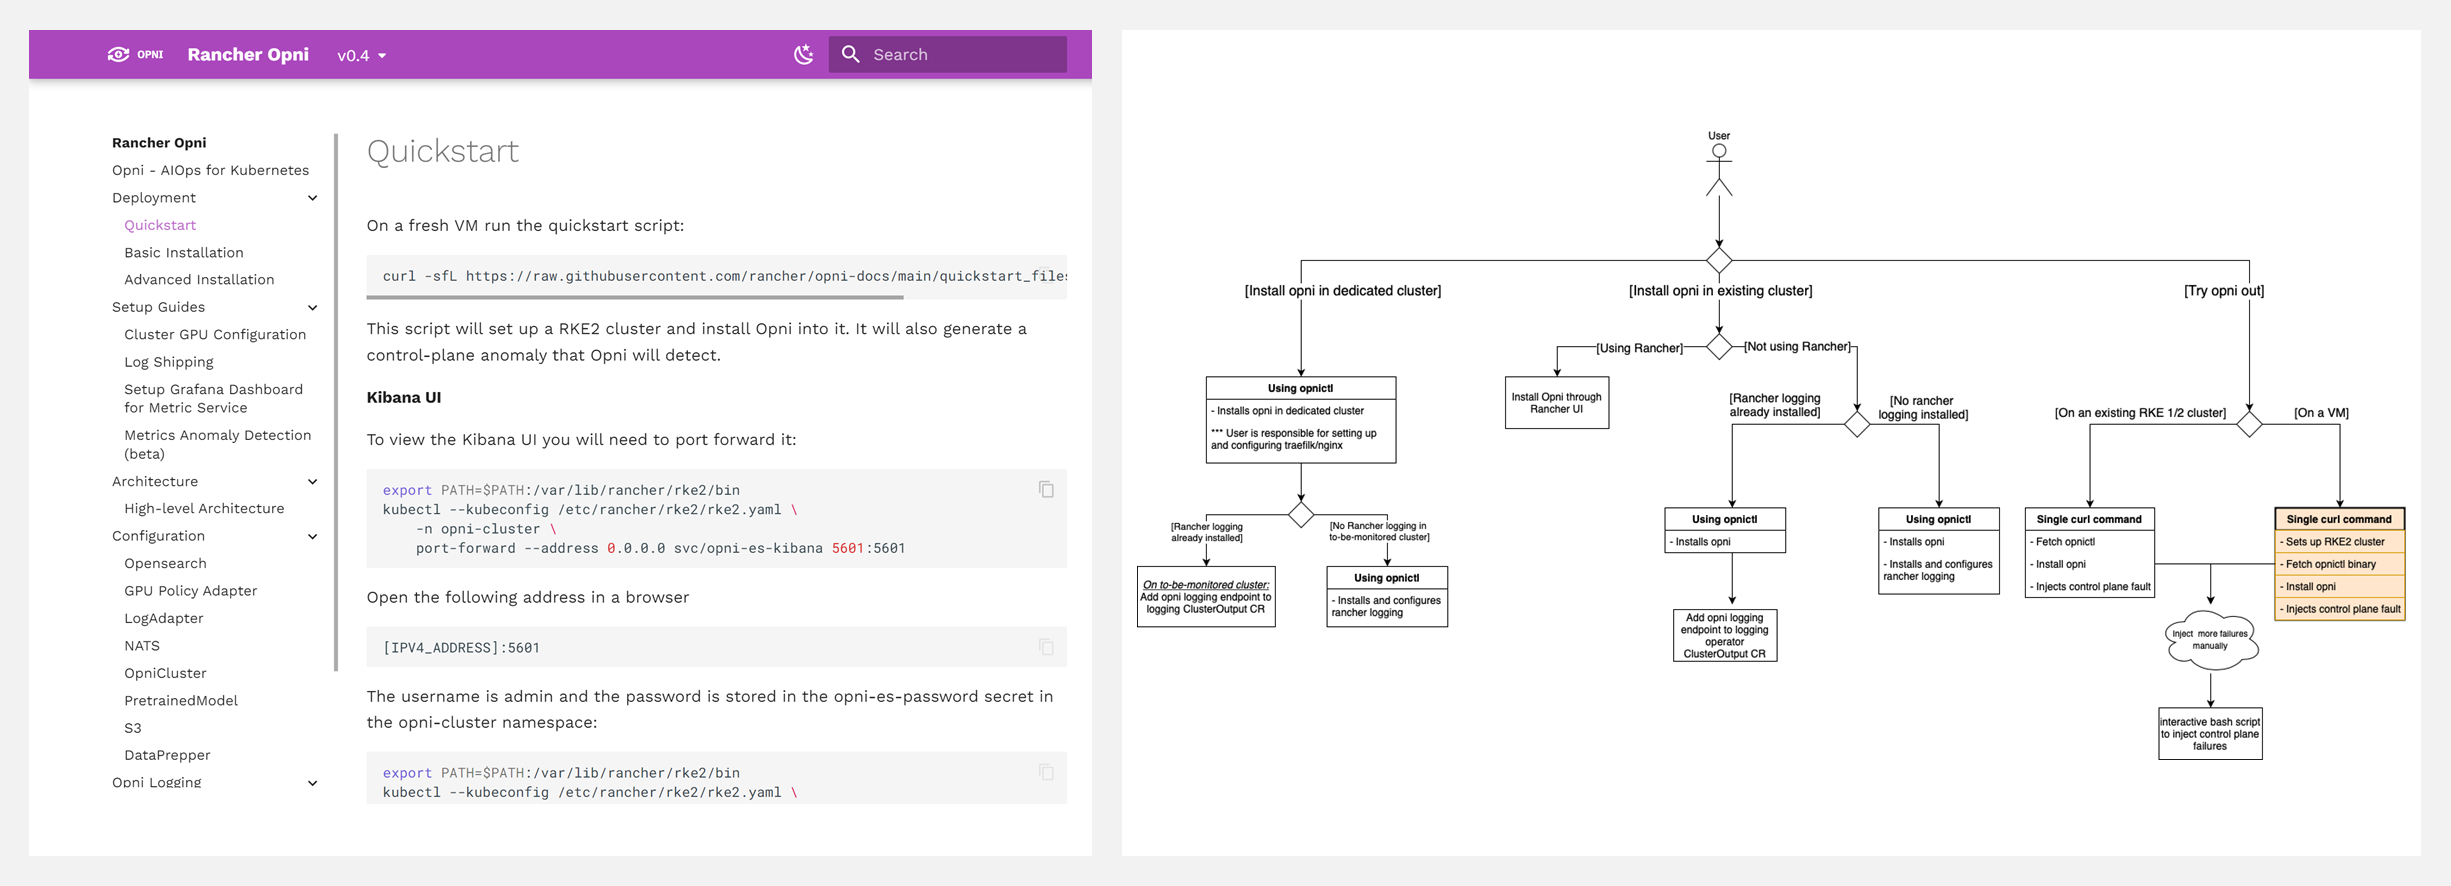Viewport: 2451px width, 886px height.
Task: Open the GPU Policy Adapter page
Action: [190, 591]
